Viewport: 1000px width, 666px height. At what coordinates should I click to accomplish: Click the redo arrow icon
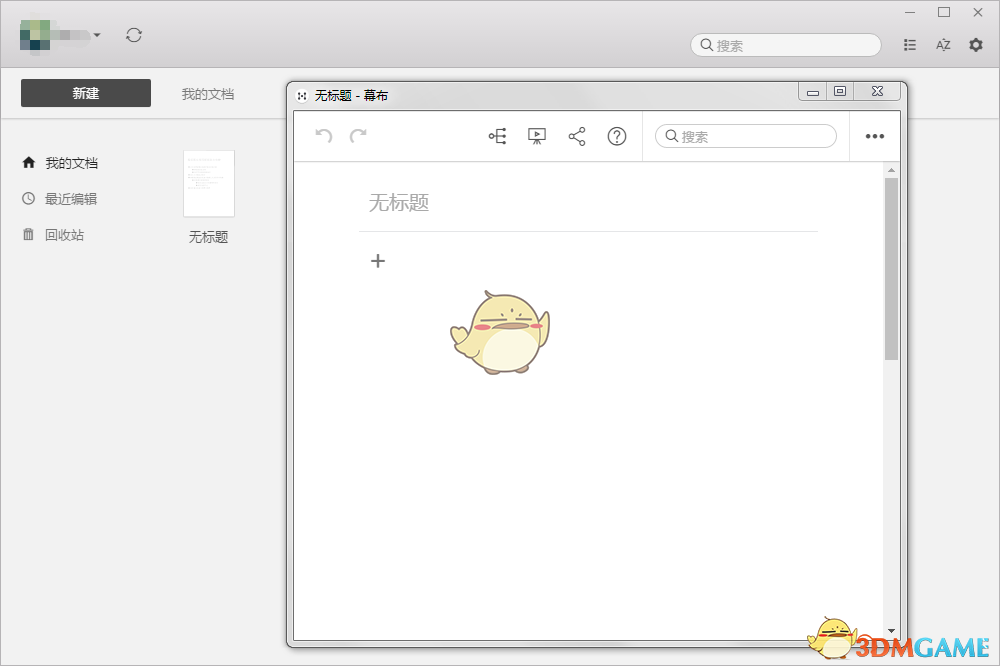(360, 136)
